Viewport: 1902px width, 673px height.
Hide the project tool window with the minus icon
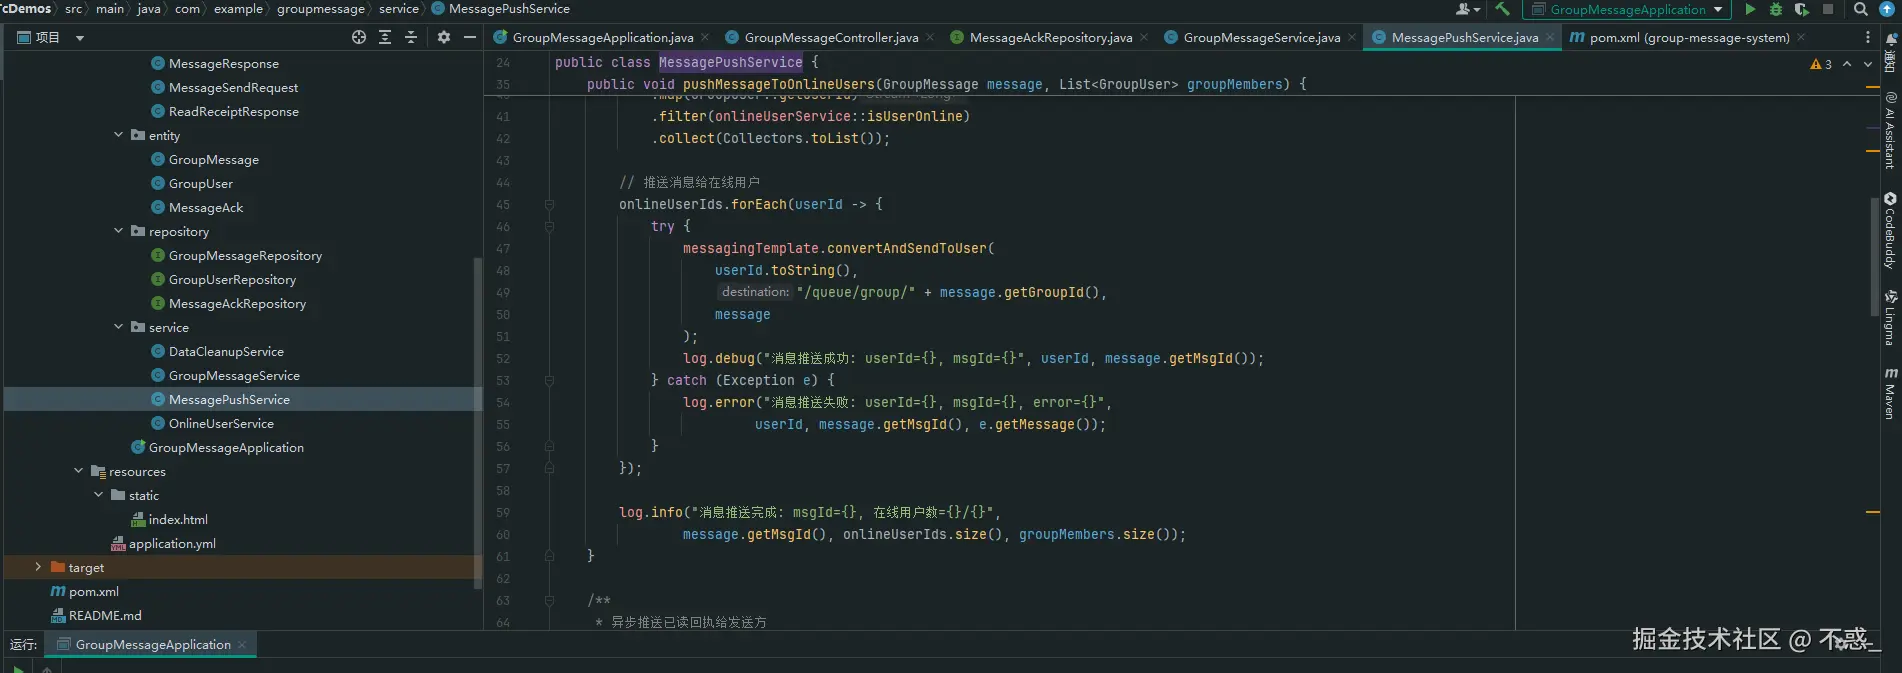click(470, 37)
